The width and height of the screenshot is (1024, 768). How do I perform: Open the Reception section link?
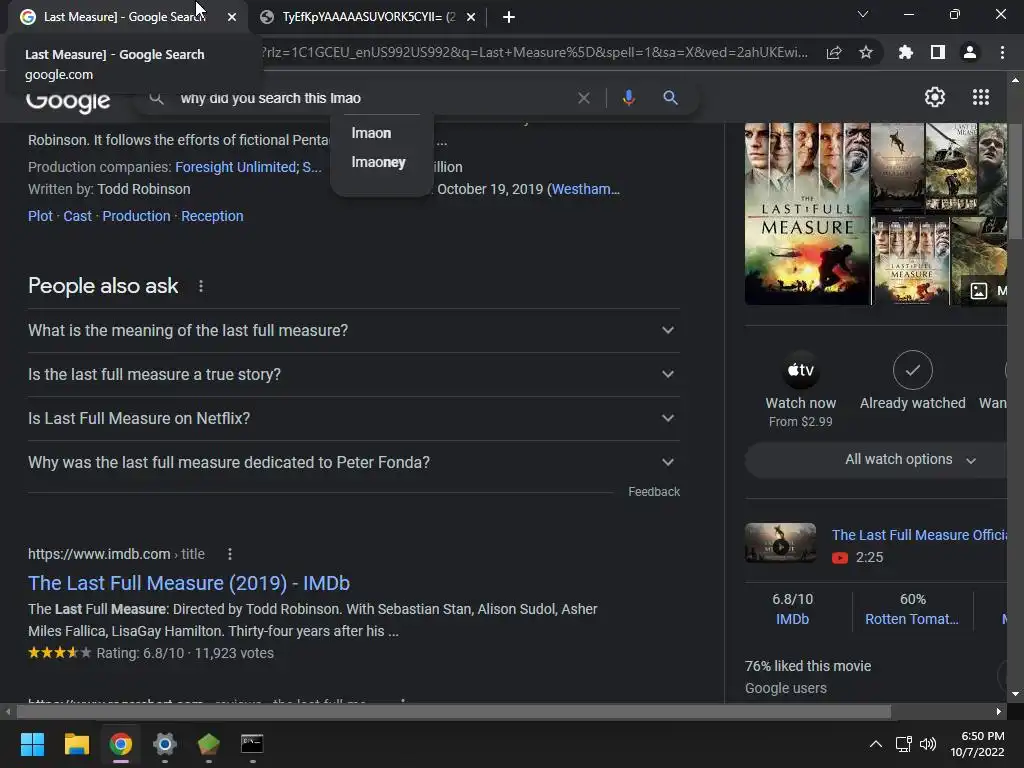pos(212,216)
